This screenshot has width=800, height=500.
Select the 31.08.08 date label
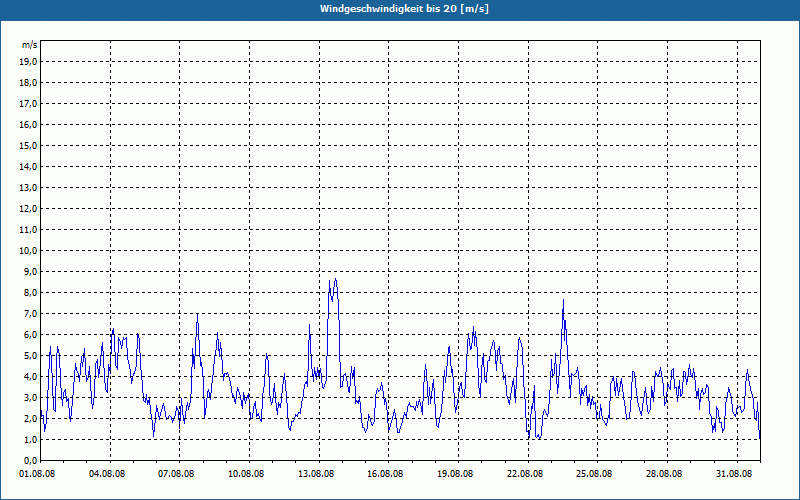click(x=734, y=473)
